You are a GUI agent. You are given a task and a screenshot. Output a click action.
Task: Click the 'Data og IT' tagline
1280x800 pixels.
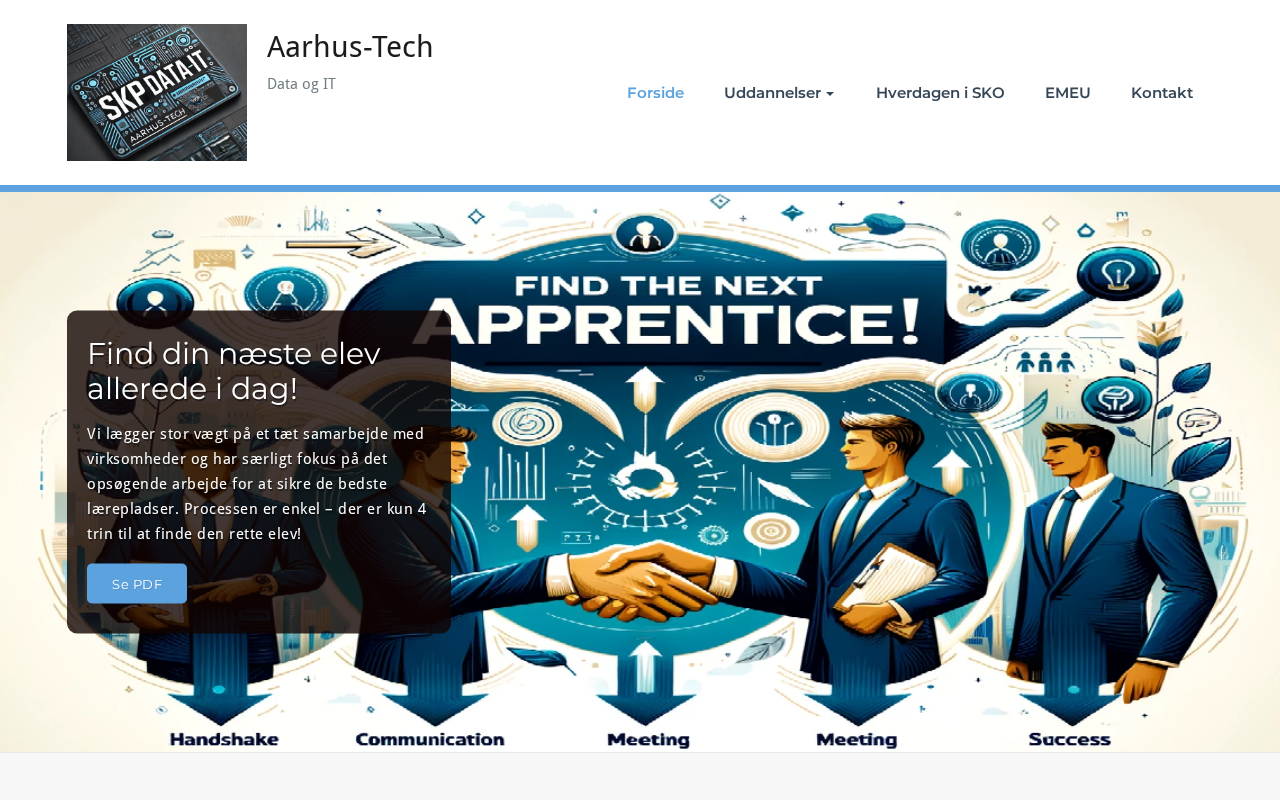[301, 84]
